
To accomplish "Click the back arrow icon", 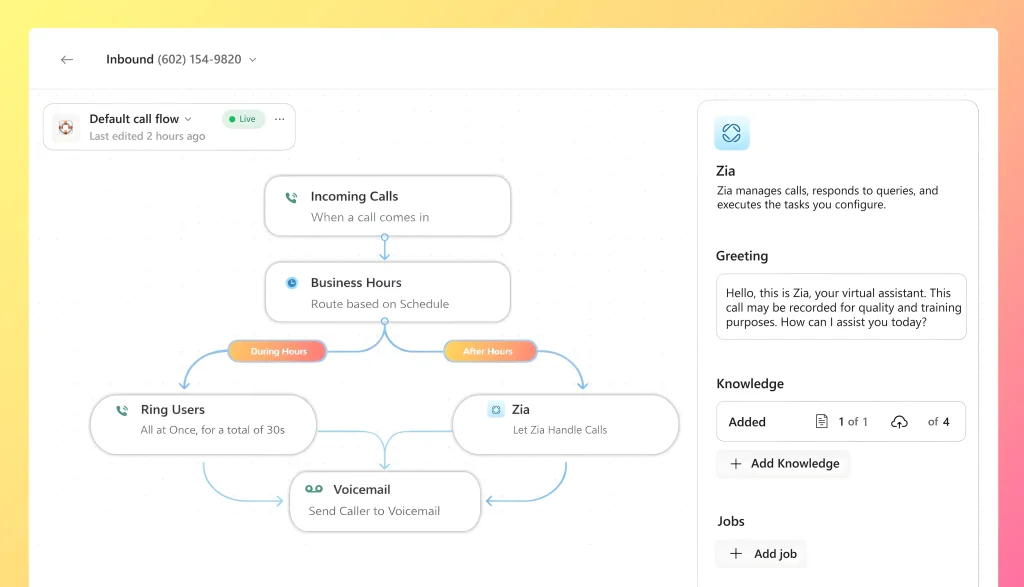I will [x=67, y=60].
